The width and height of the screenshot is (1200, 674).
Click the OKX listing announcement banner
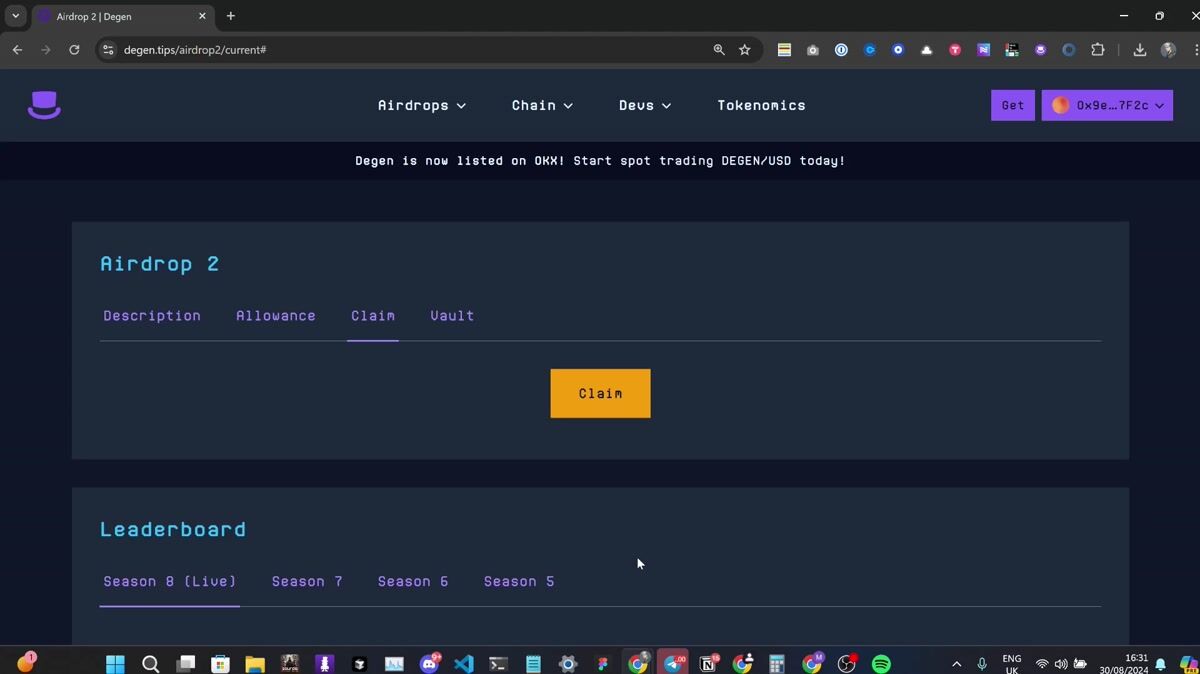[x=600, y=161]
